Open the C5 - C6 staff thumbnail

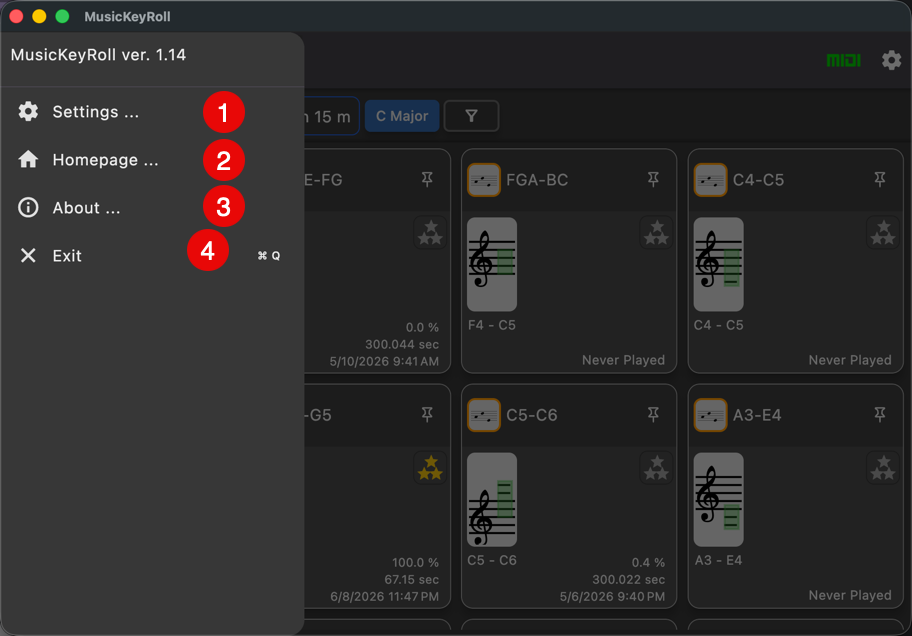pos(492,499)
